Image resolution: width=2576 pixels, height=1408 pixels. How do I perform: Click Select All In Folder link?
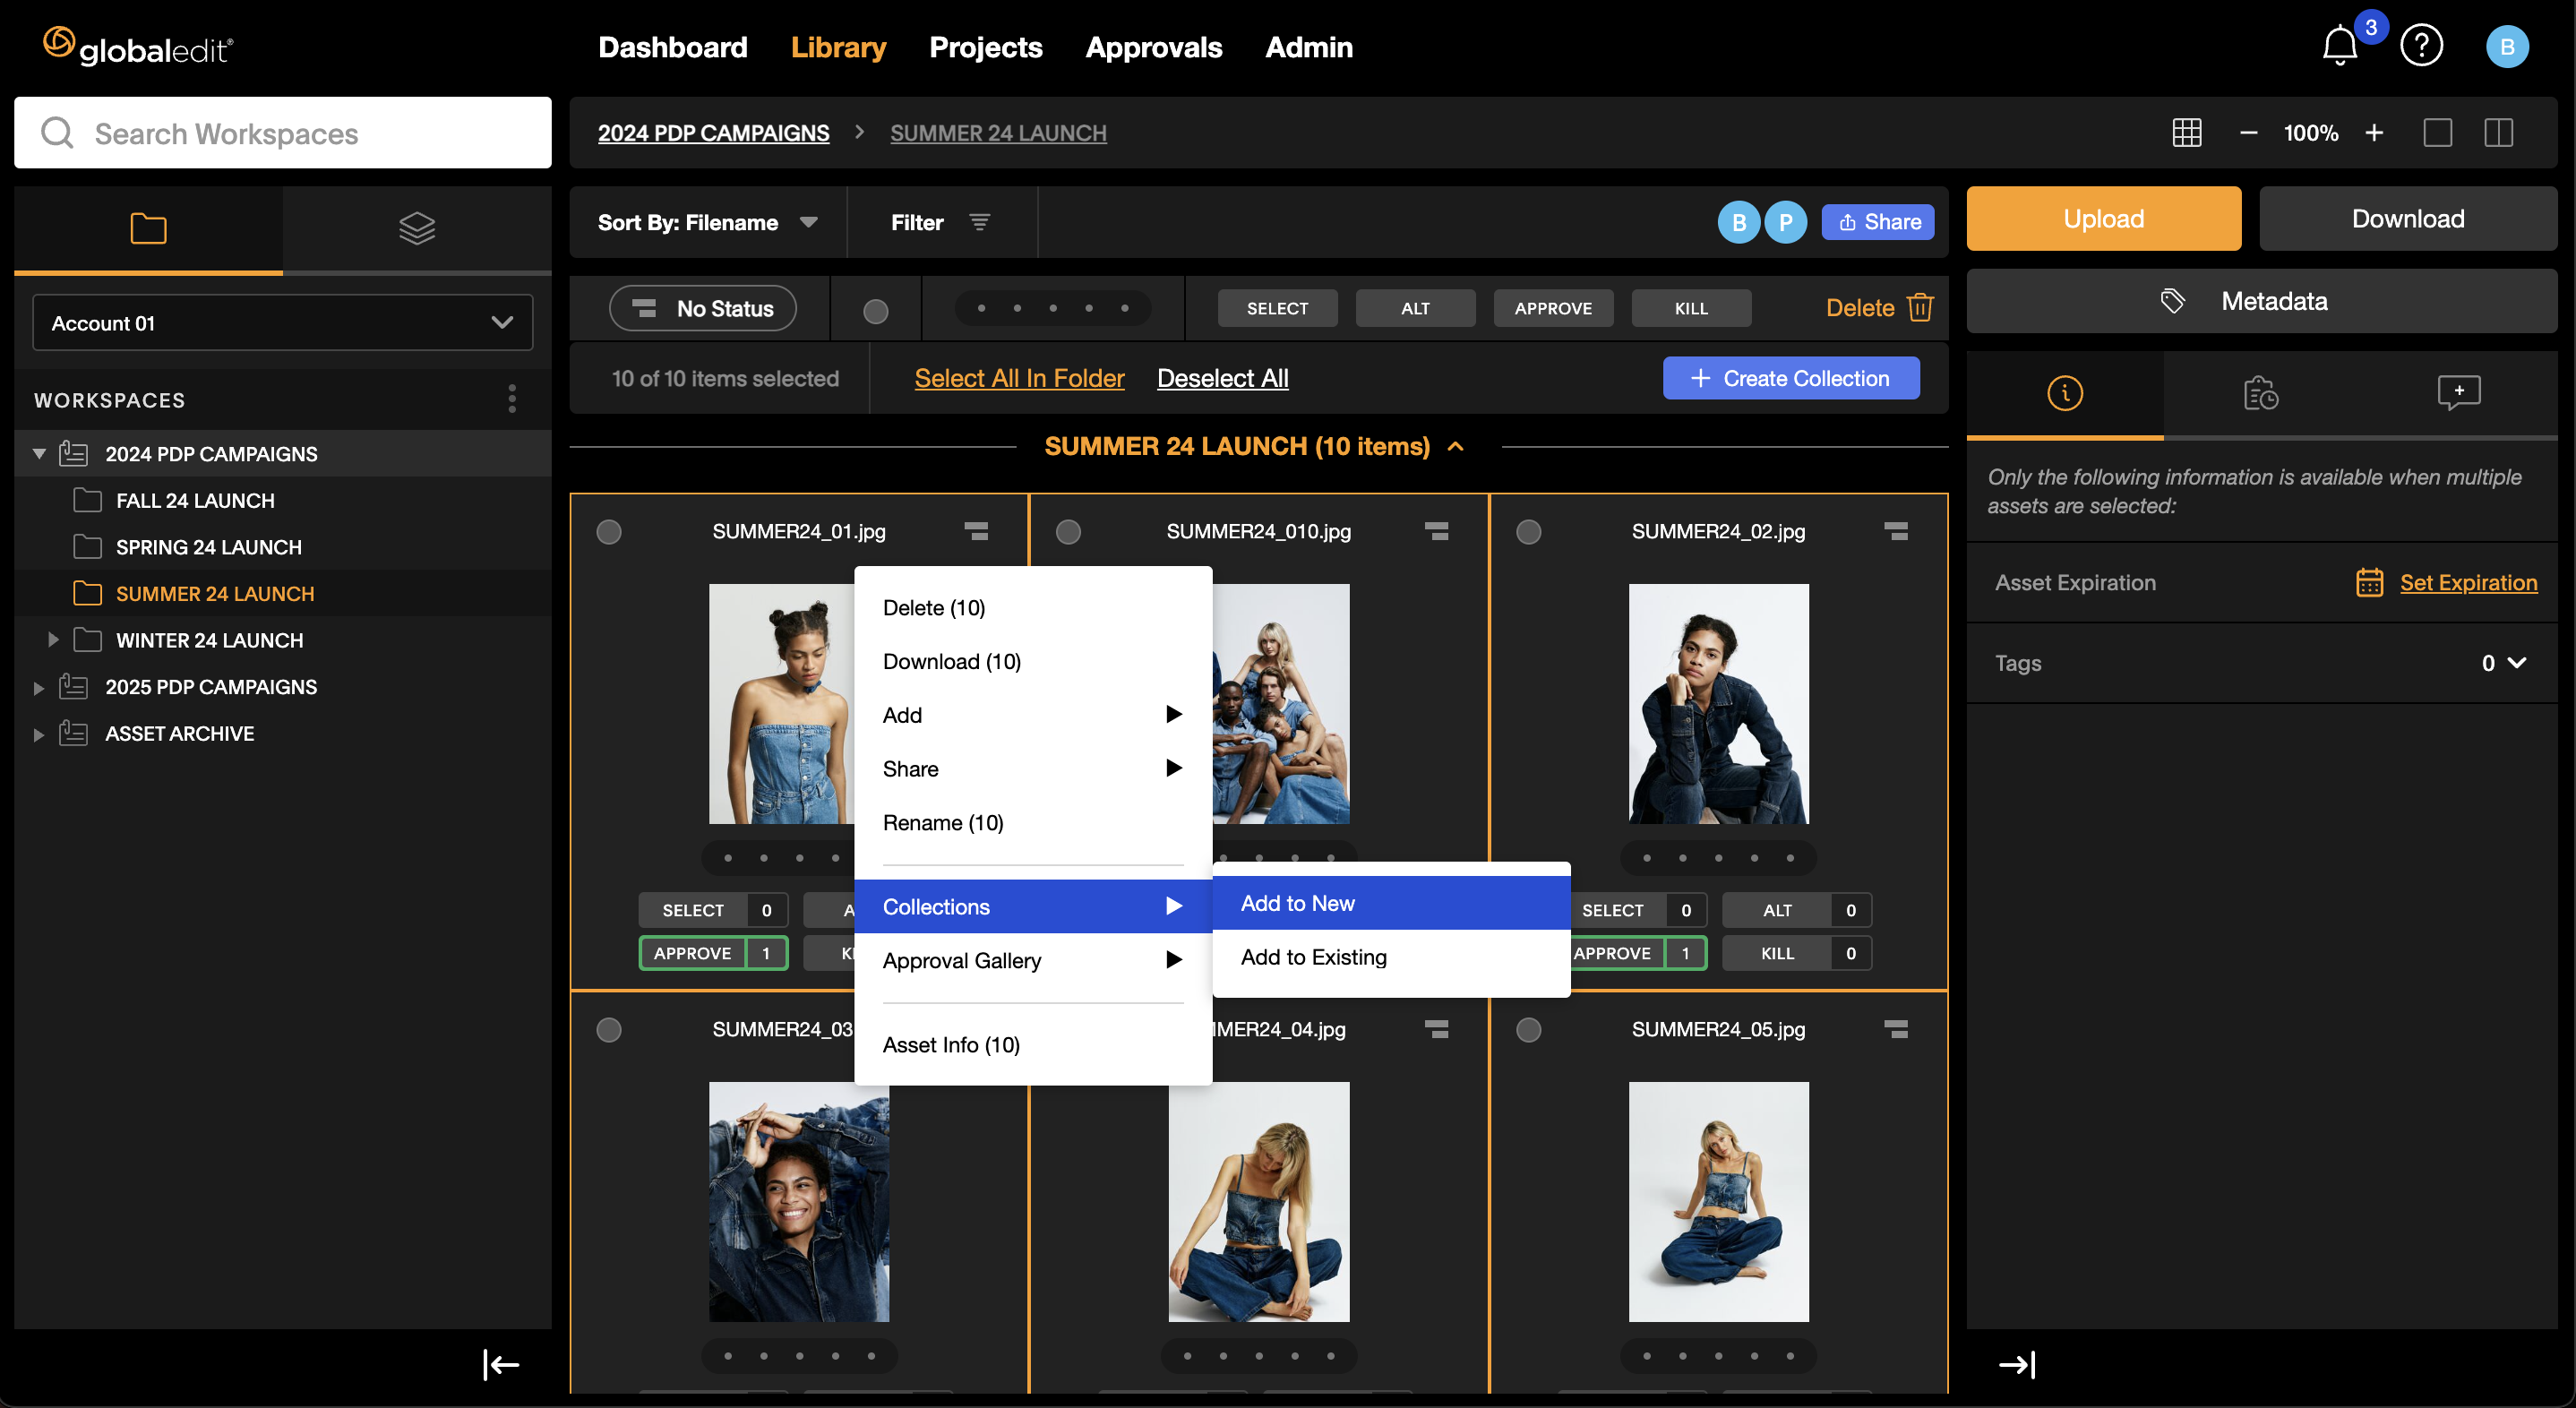coord(1019,378)
